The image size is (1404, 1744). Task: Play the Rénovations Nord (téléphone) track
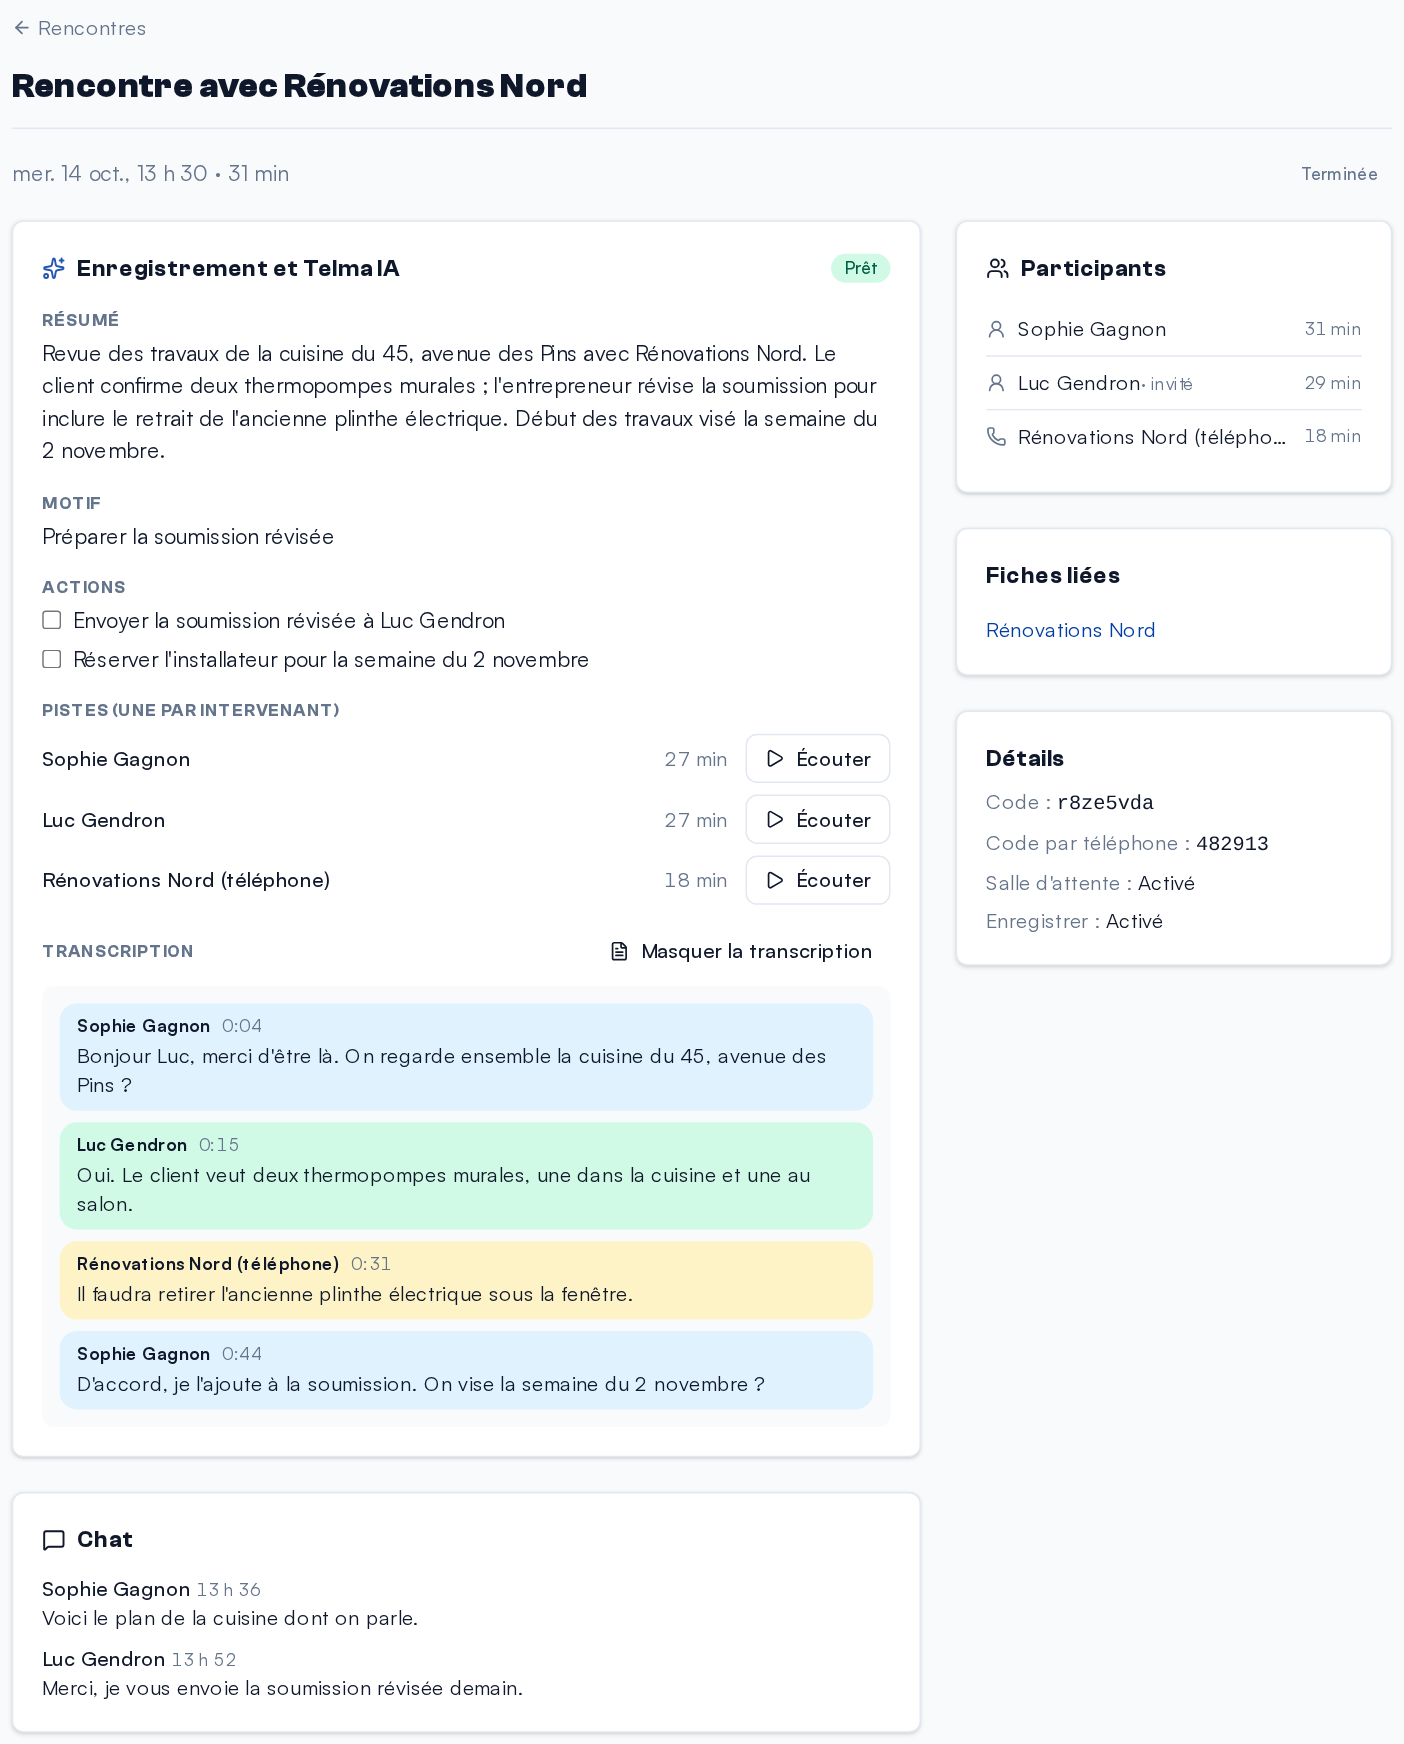[x=818, y=880]
